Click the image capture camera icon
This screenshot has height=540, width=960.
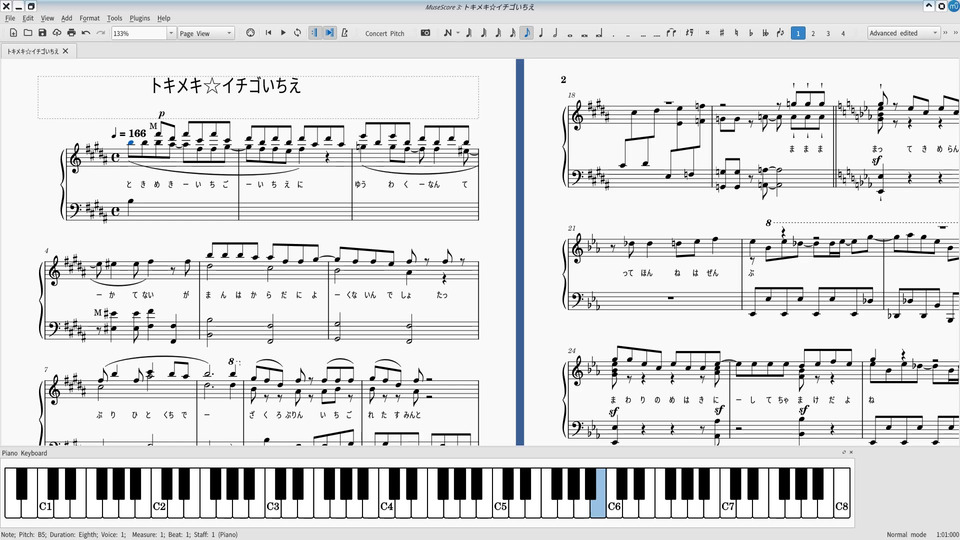(x=426, y=33)
